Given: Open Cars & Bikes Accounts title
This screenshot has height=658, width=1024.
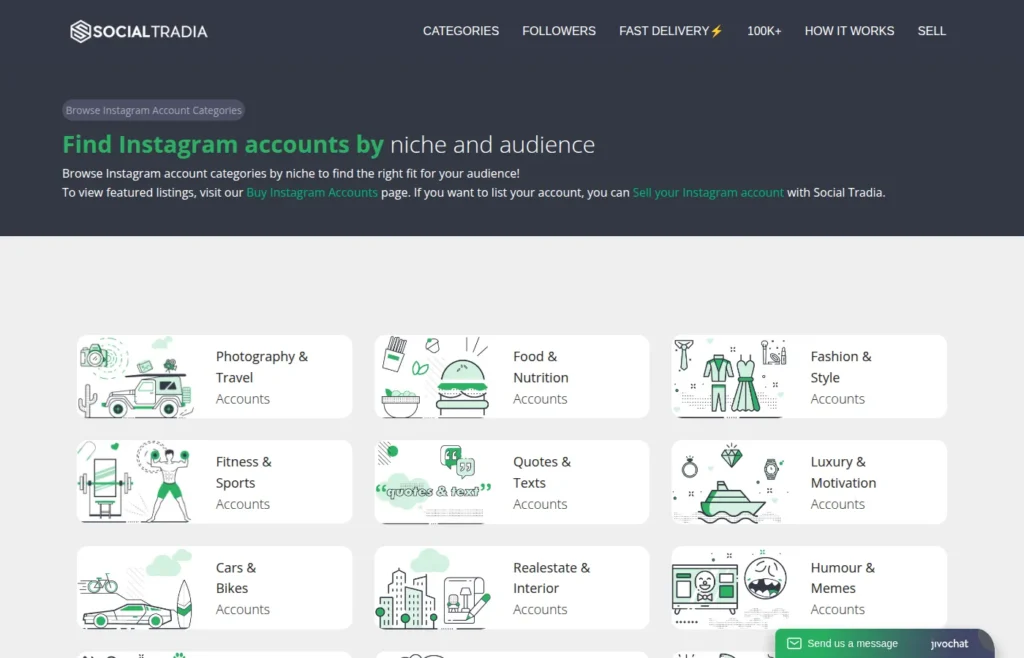Looking at the screenshot, I should 242,588.
